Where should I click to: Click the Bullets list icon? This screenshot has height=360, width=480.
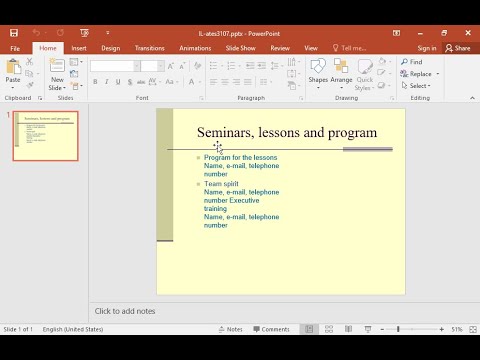213,66
